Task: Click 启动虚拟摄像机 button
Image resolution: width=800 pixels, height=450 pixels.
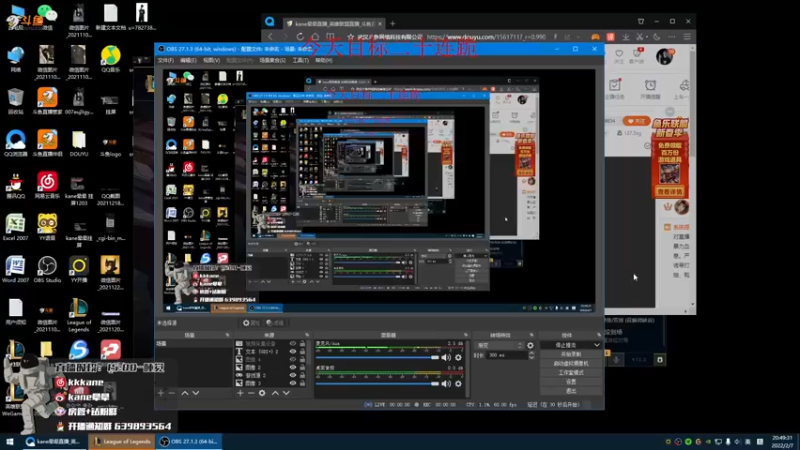Action: tap(571, 363)
